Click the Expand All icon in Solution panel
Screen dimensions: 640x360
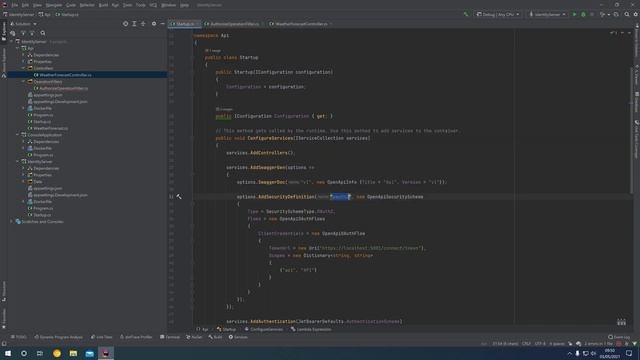pos(134,24)
